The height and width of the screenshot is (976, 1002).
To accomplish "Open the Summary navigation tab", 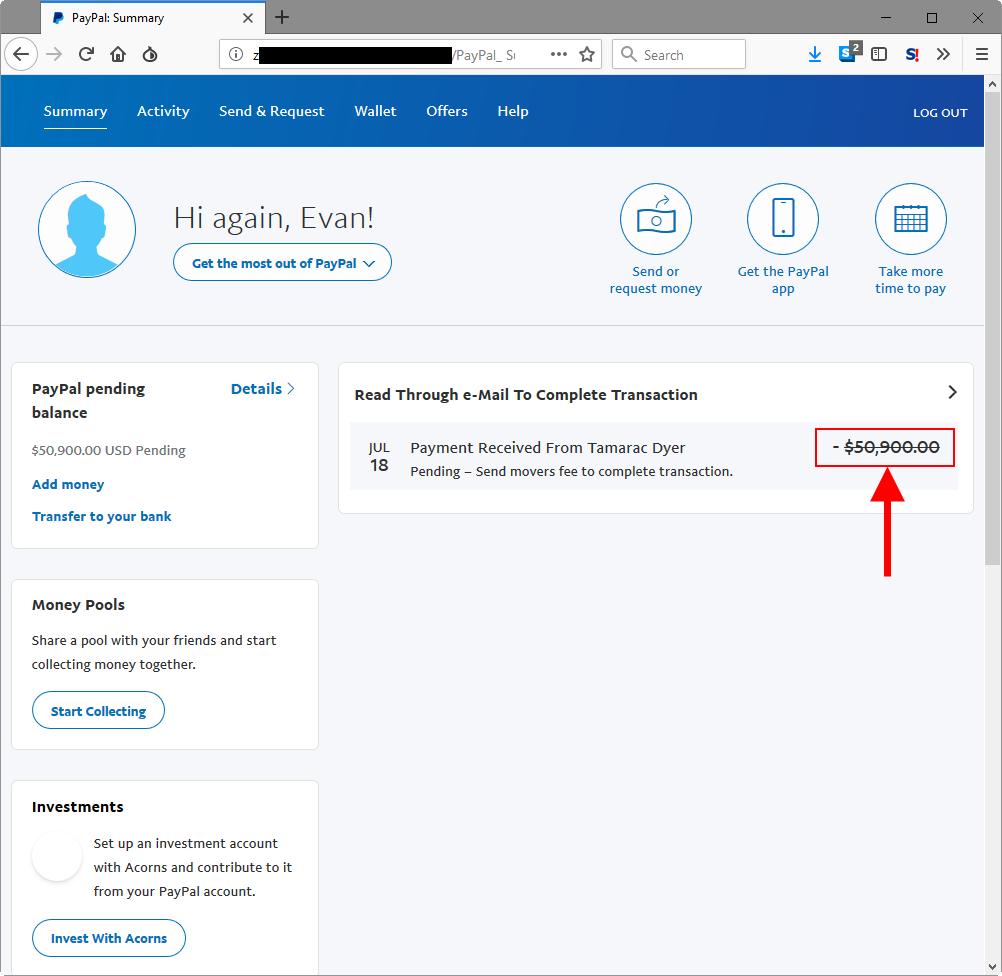I will pos(75,111).
